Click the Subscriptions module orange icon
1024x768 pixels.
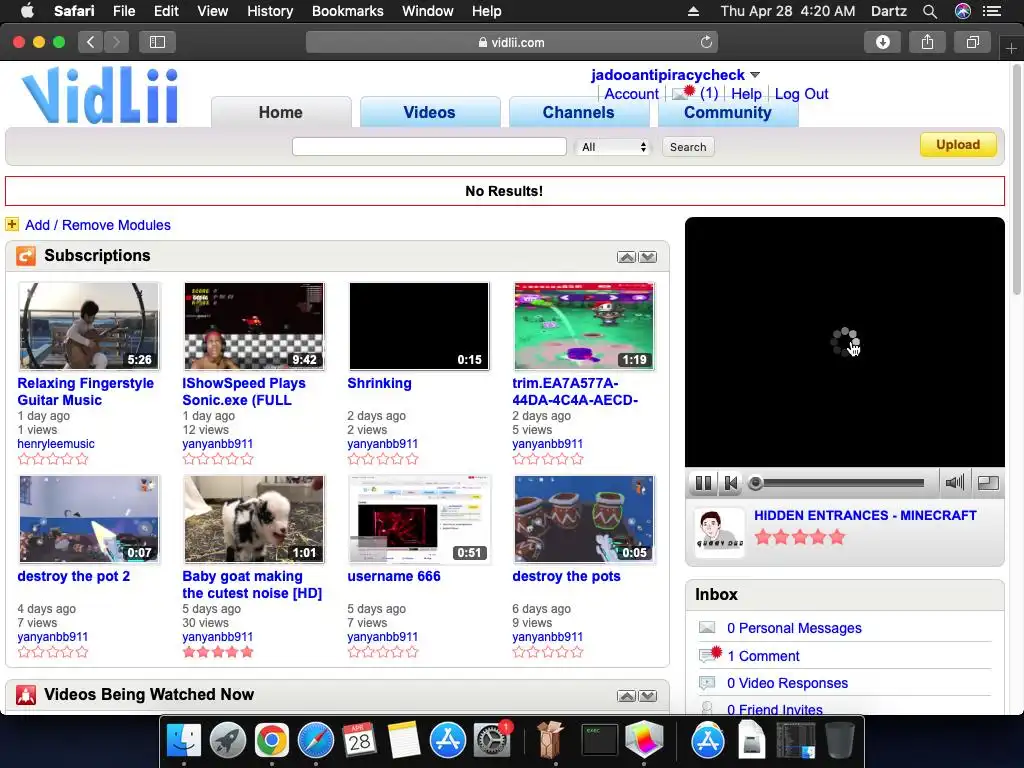point(26,256)
